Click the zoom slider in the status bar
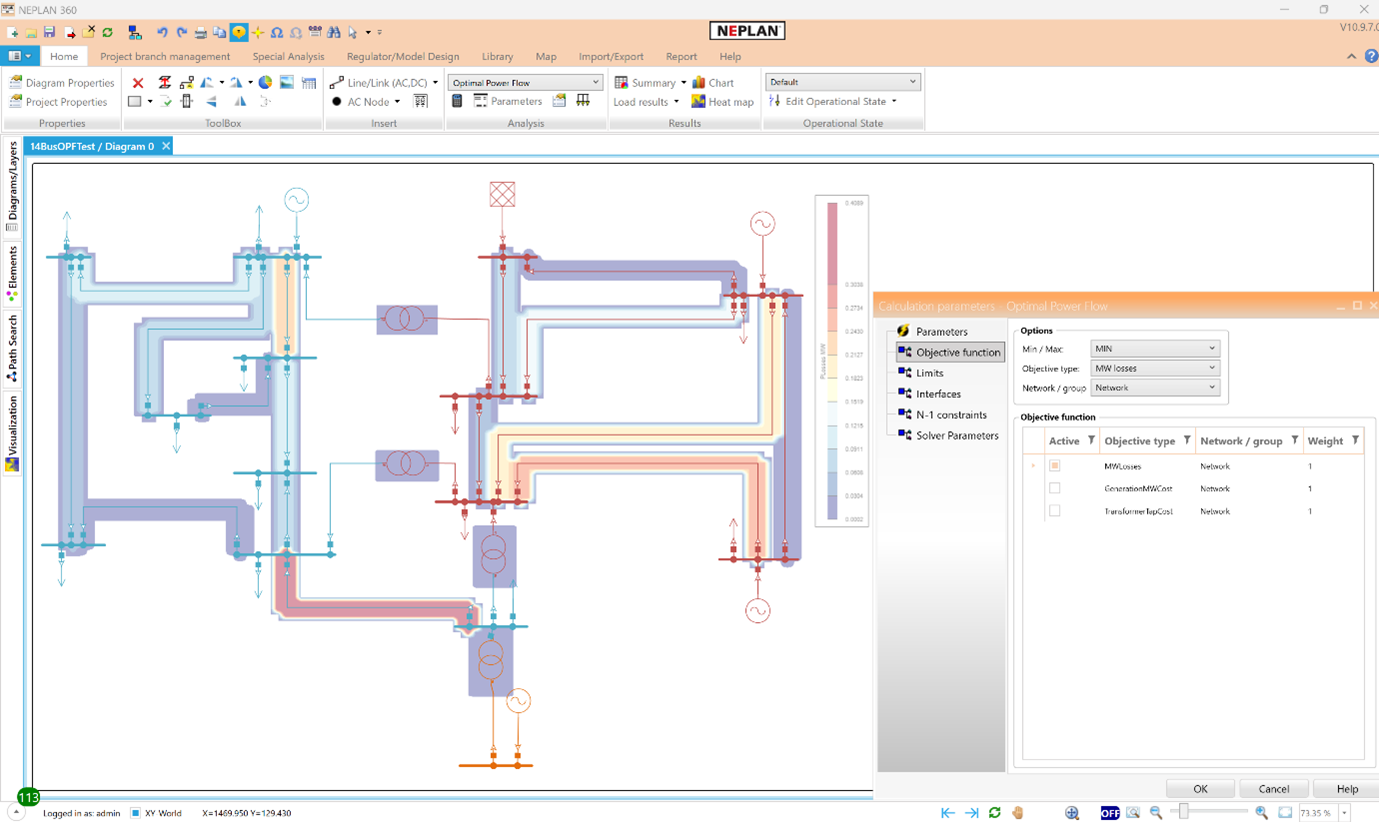This screenshot has width=1379, height=822. 1184,813
